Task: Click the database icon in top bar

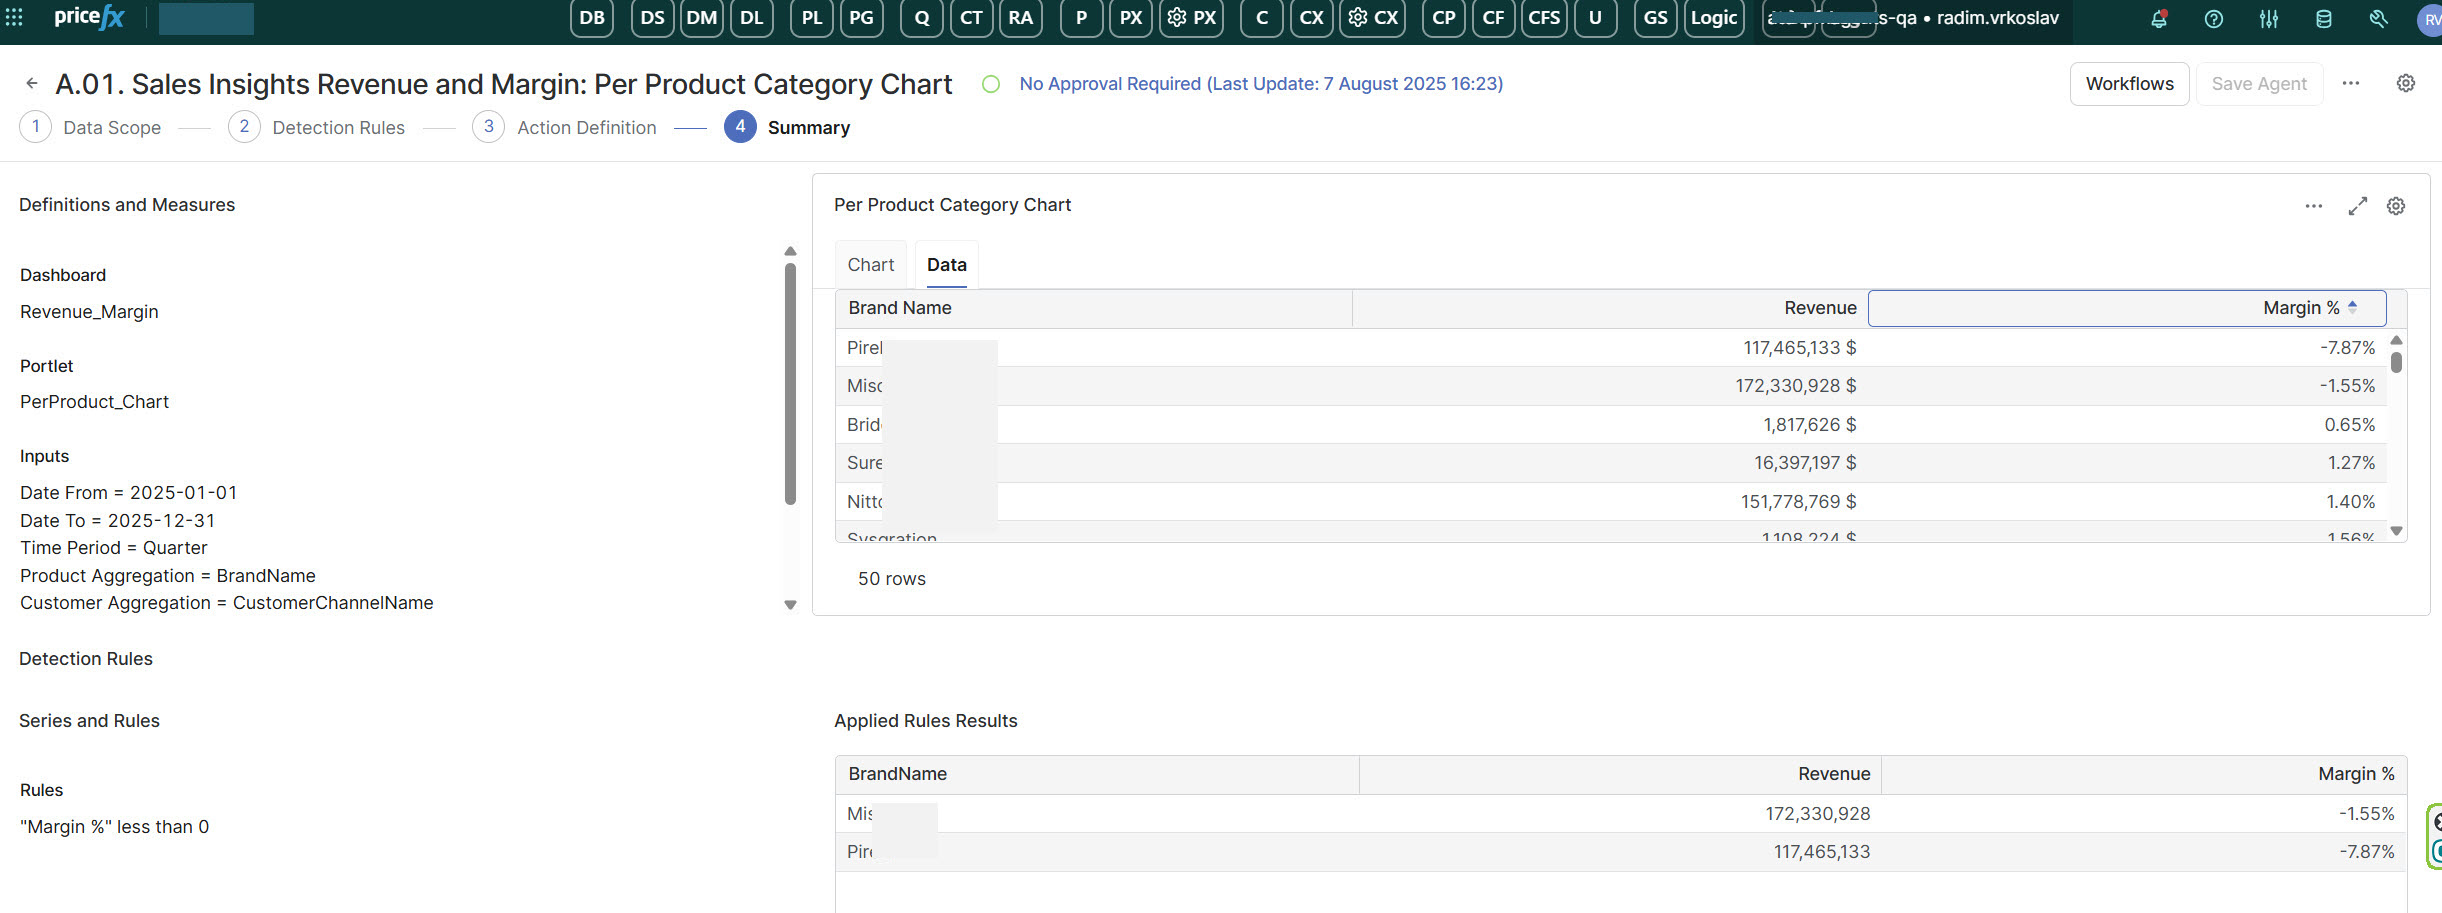Action: point(2324,19)
